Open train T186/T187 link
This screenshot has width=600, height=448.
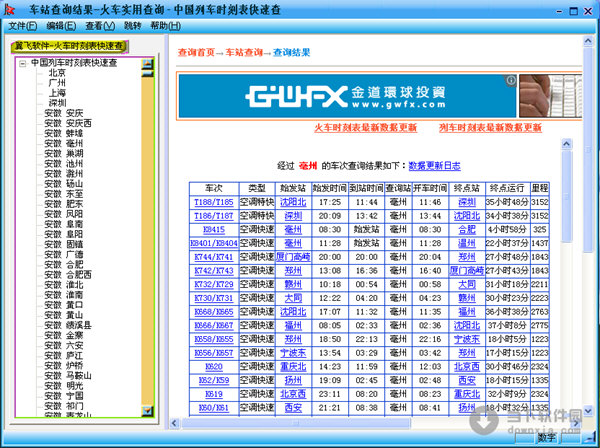point(214,216)
